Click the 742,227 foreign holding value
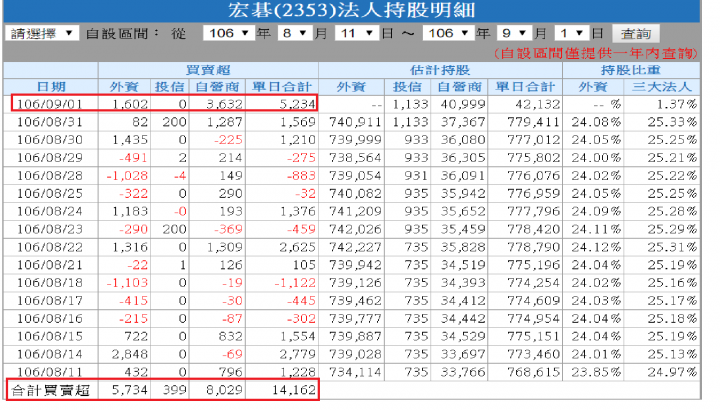Viewport: 720px width, 410px height. coord(355,247)
